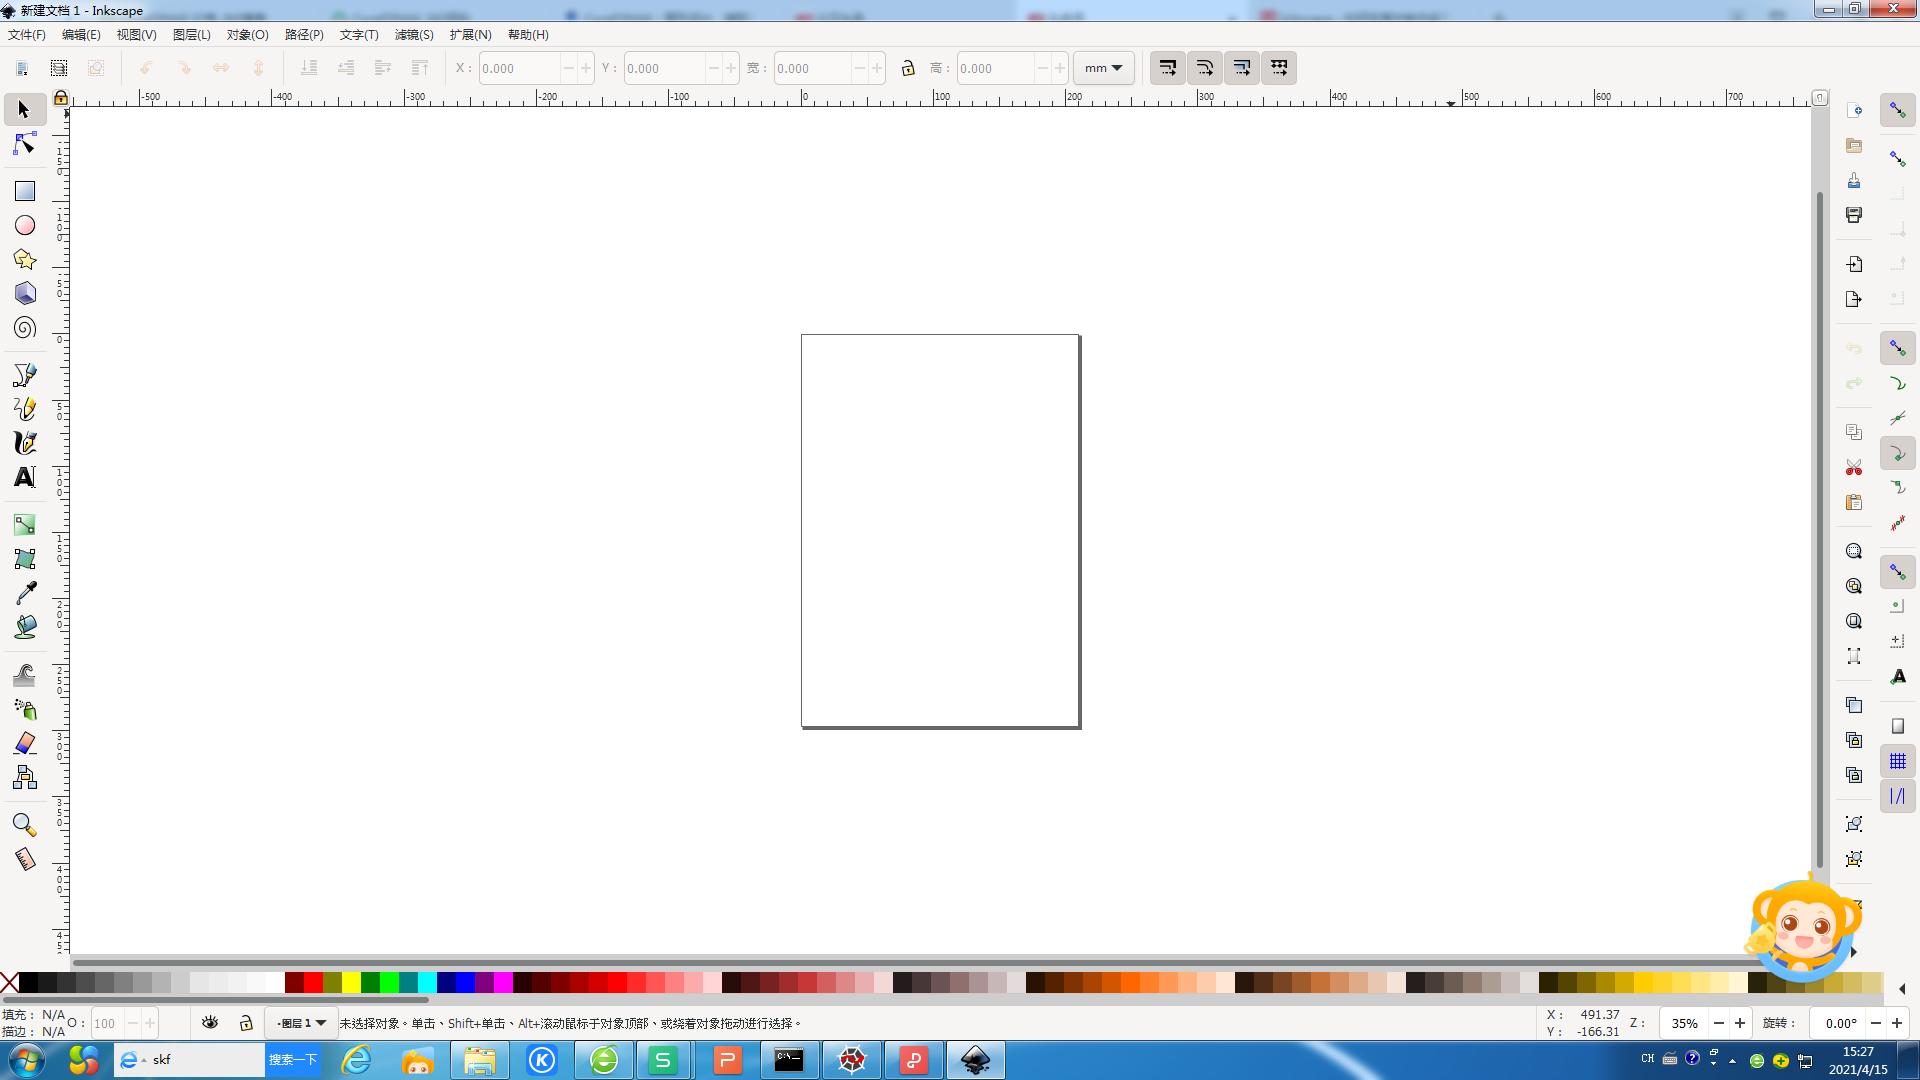Viewport: 1920px width, 1080px height.
Task: Click the X coordinate input field
Action: [x=518, y=68]
